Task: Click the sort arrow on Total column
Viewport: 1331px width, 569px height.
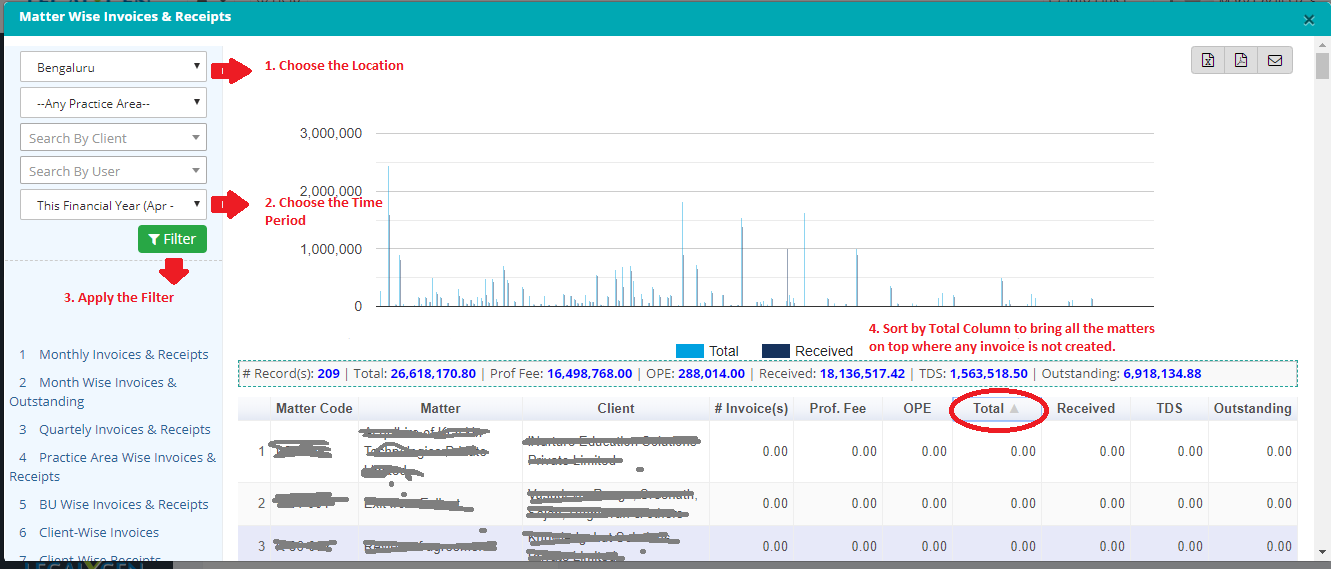Action: [x=1014, y=409]
